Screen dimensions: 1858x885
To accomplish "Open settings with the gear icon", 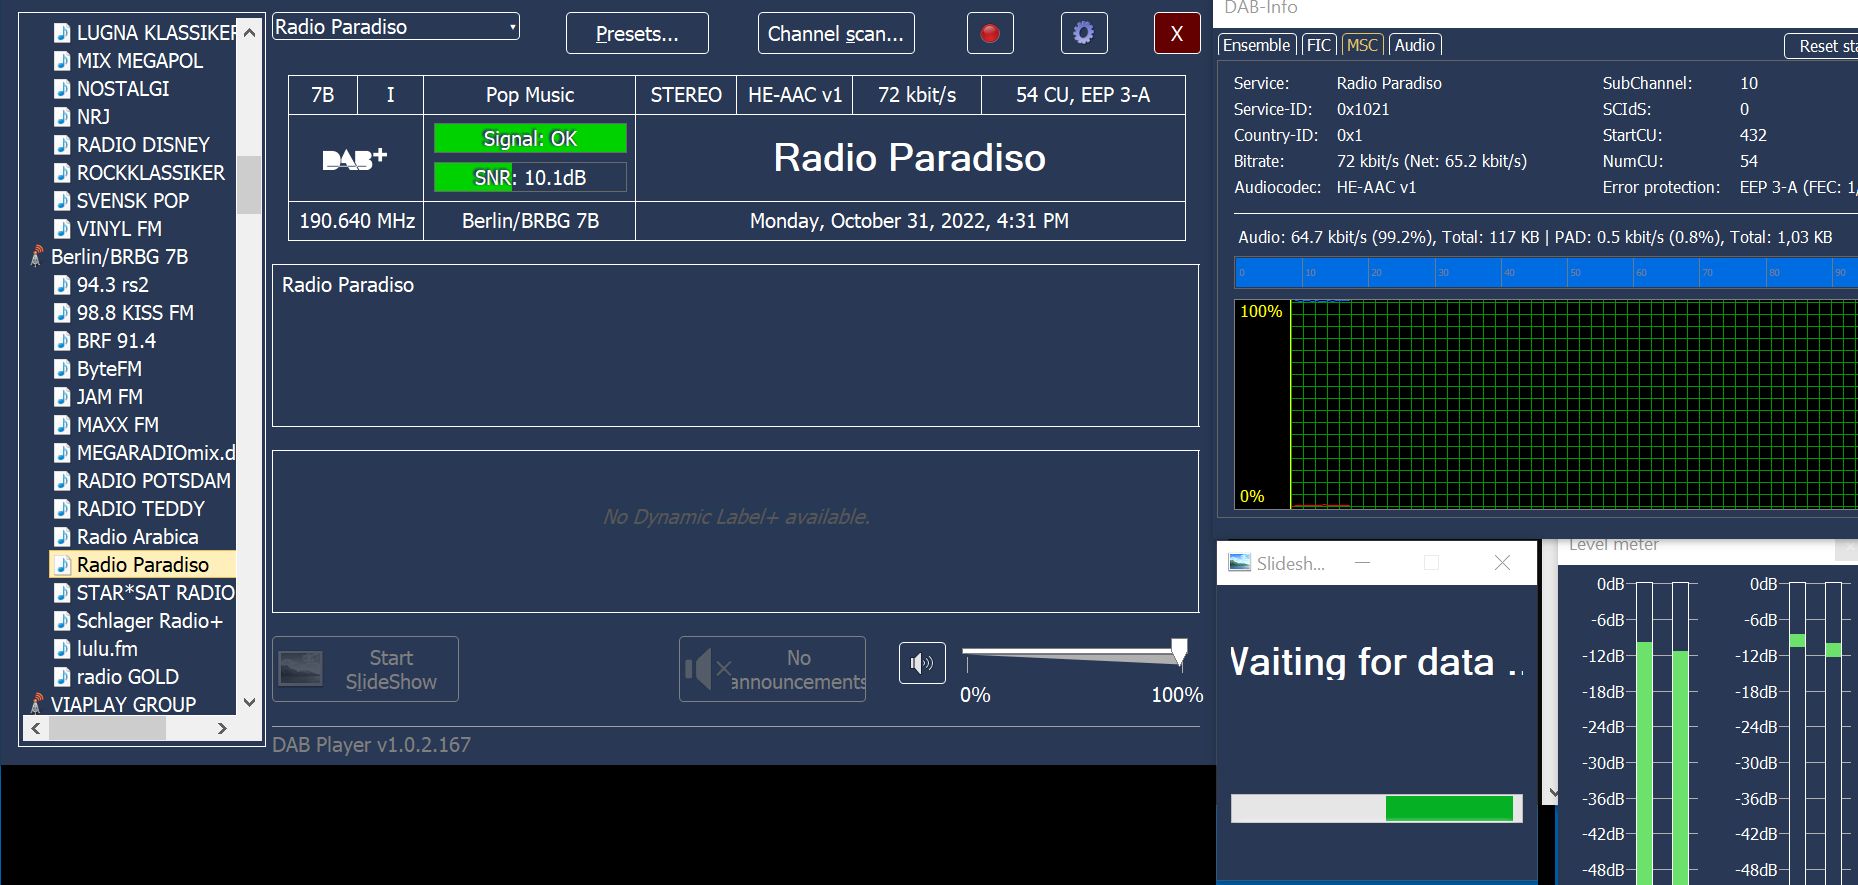I will click(1083, 34).
